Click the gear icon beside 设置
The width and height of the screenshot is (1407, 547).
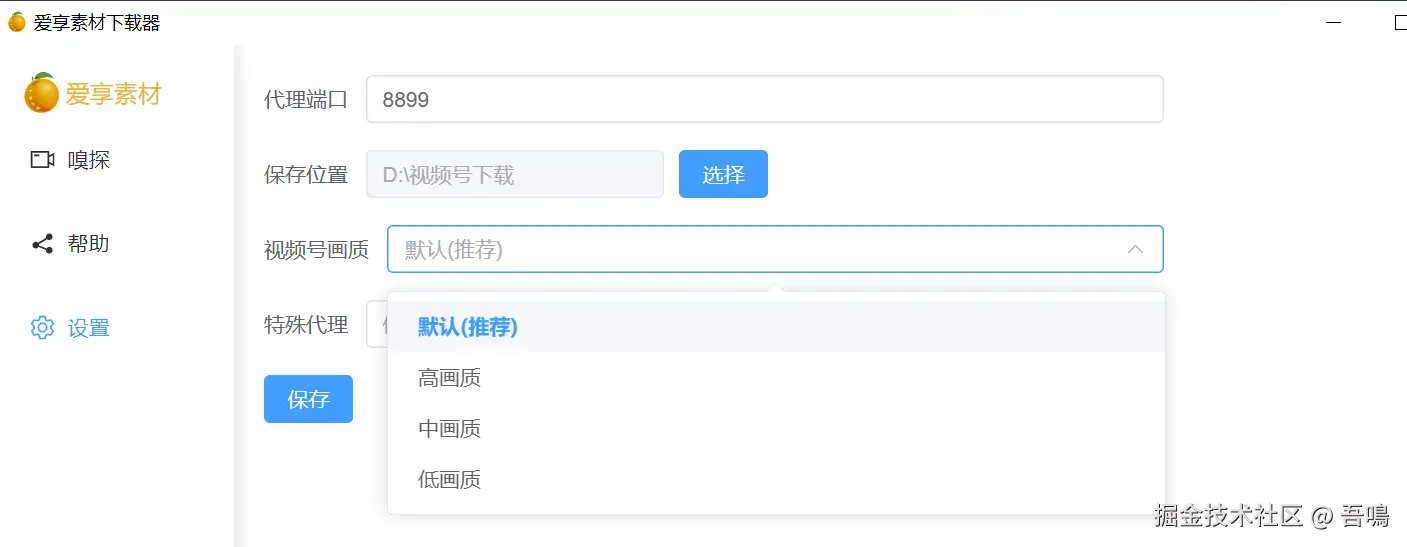pos(42,328)
